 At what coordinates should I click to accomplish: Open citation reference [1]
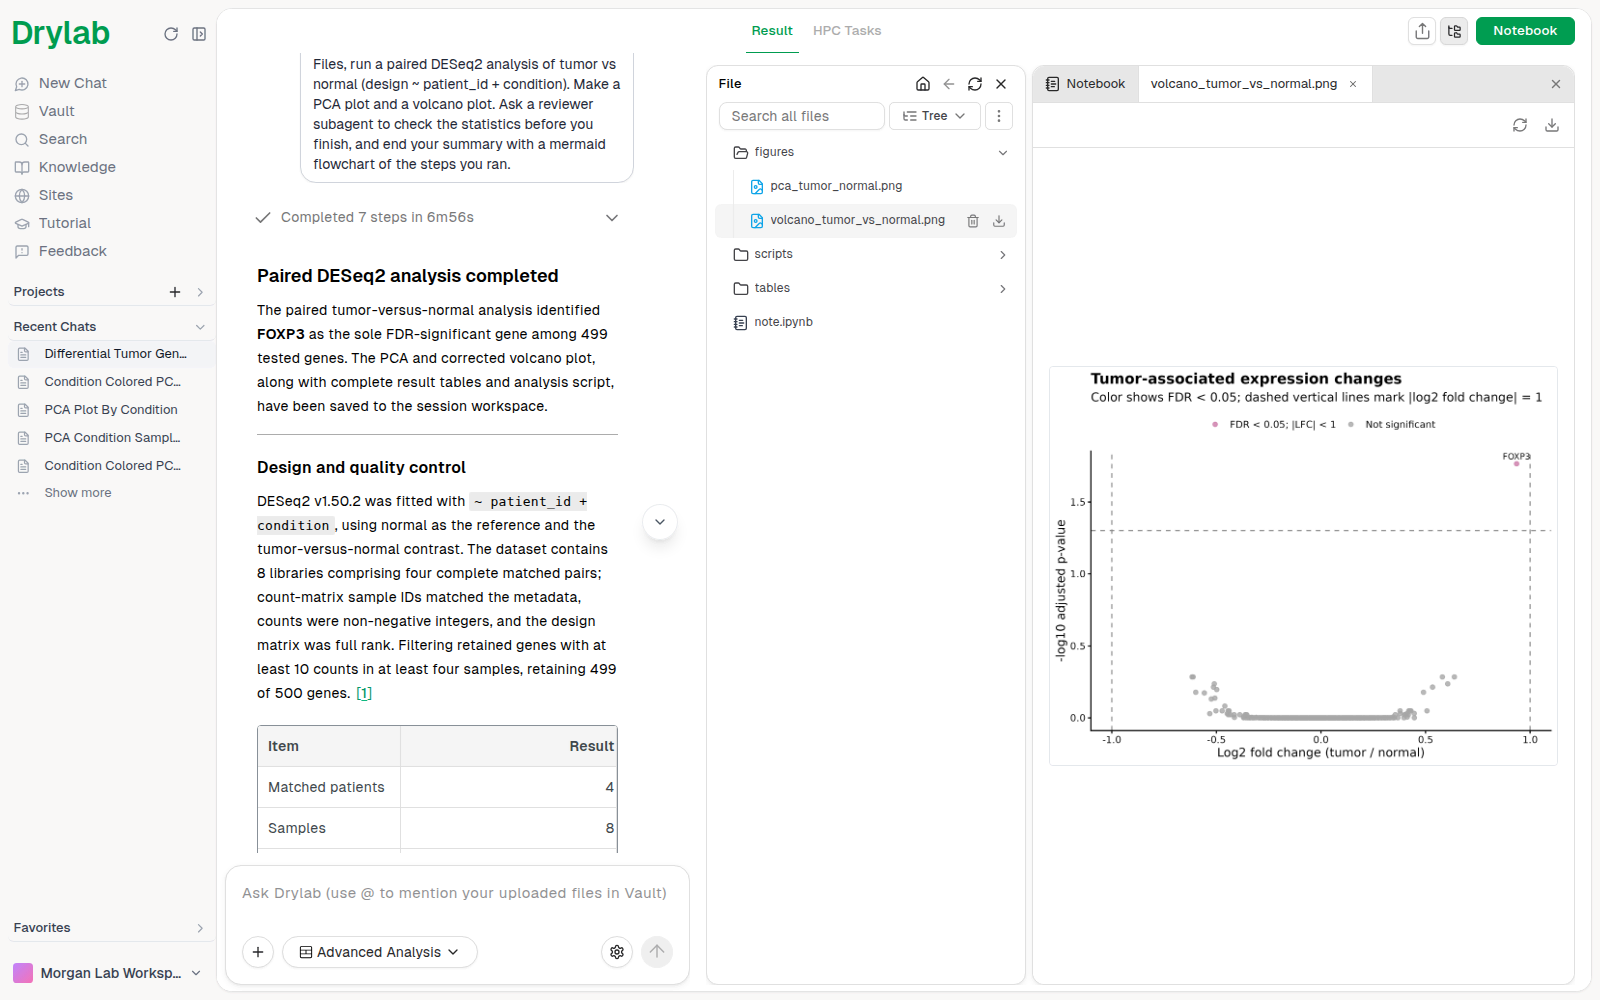pyautogui.click(x=364, y=693)
